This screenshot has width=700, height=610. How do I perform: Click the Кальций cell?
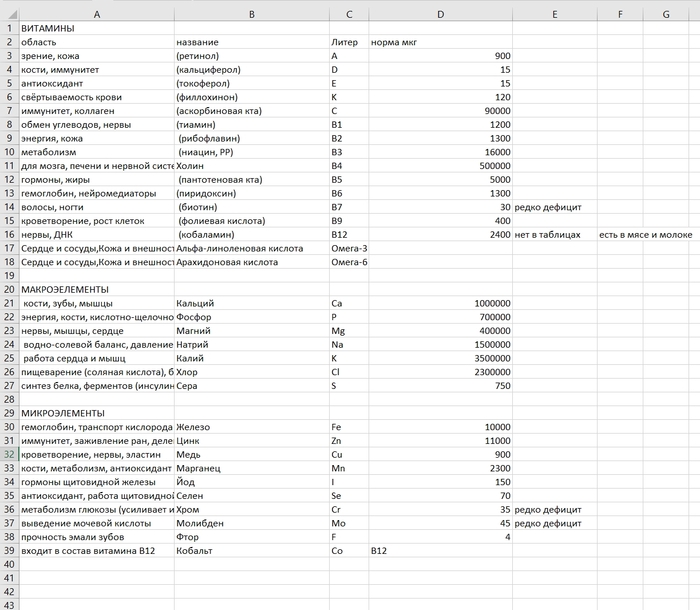tap(252, 303)
